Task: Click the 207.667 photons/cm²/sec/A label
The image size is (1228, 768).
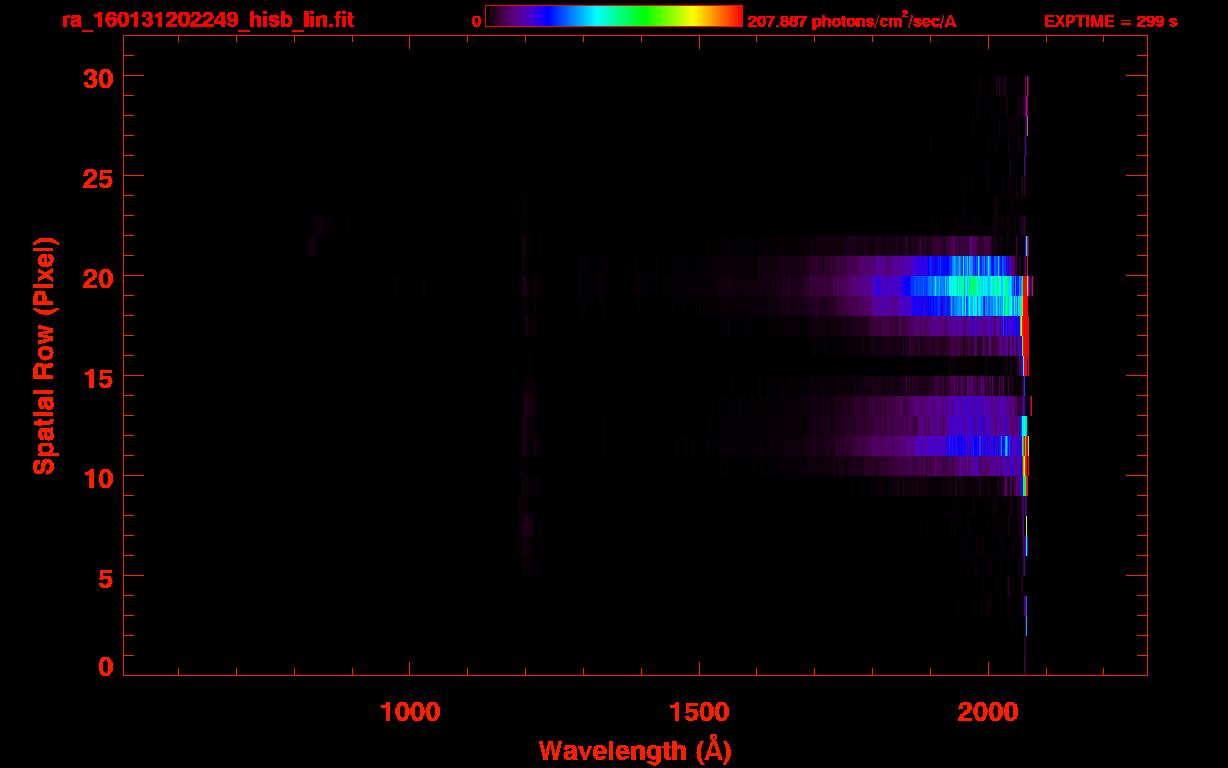Action: tap(851, 21)
